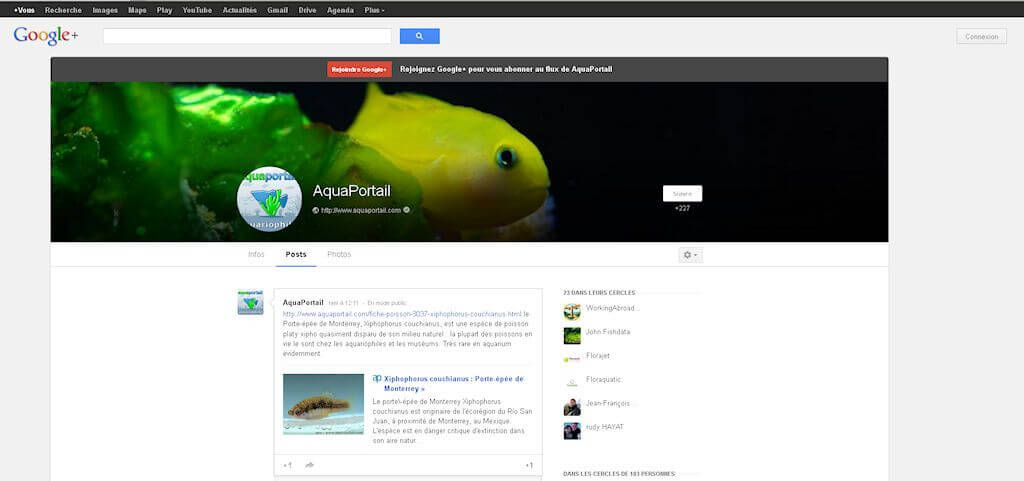Click the WorkingAbroad avatar
This screenshot has width=1024, height=481.
(x=572, y=312)
